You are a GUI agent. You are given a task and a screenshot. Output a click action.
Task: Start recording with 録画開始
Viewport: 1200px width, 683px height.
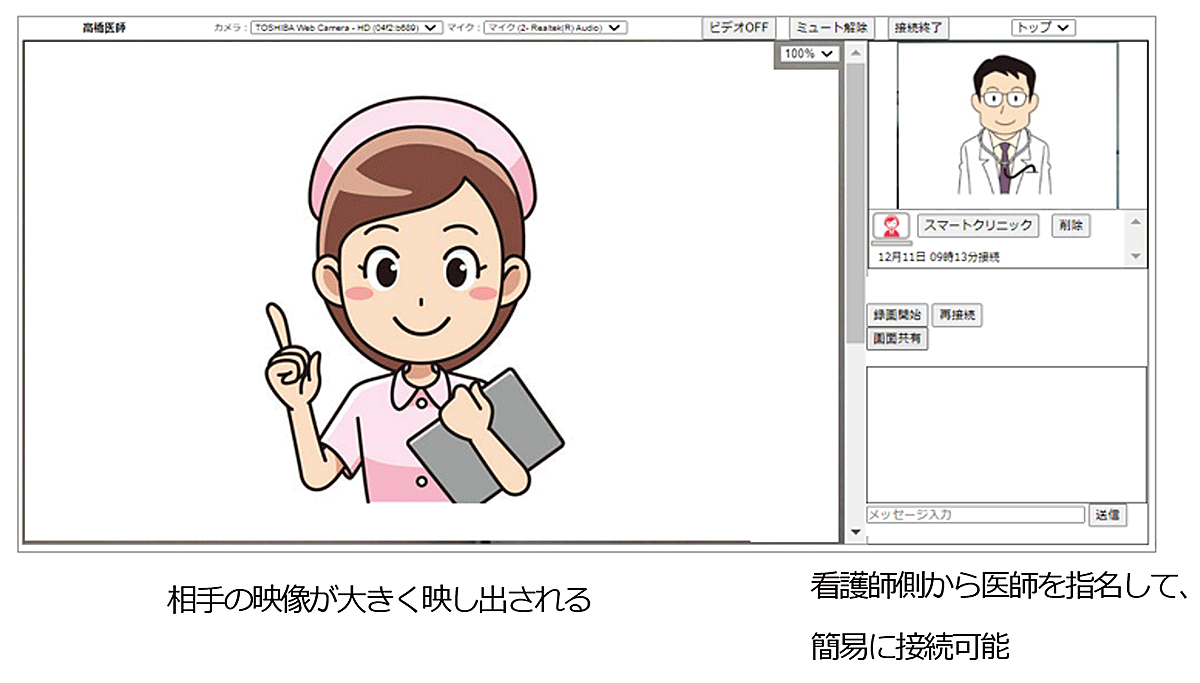[897, 315]
